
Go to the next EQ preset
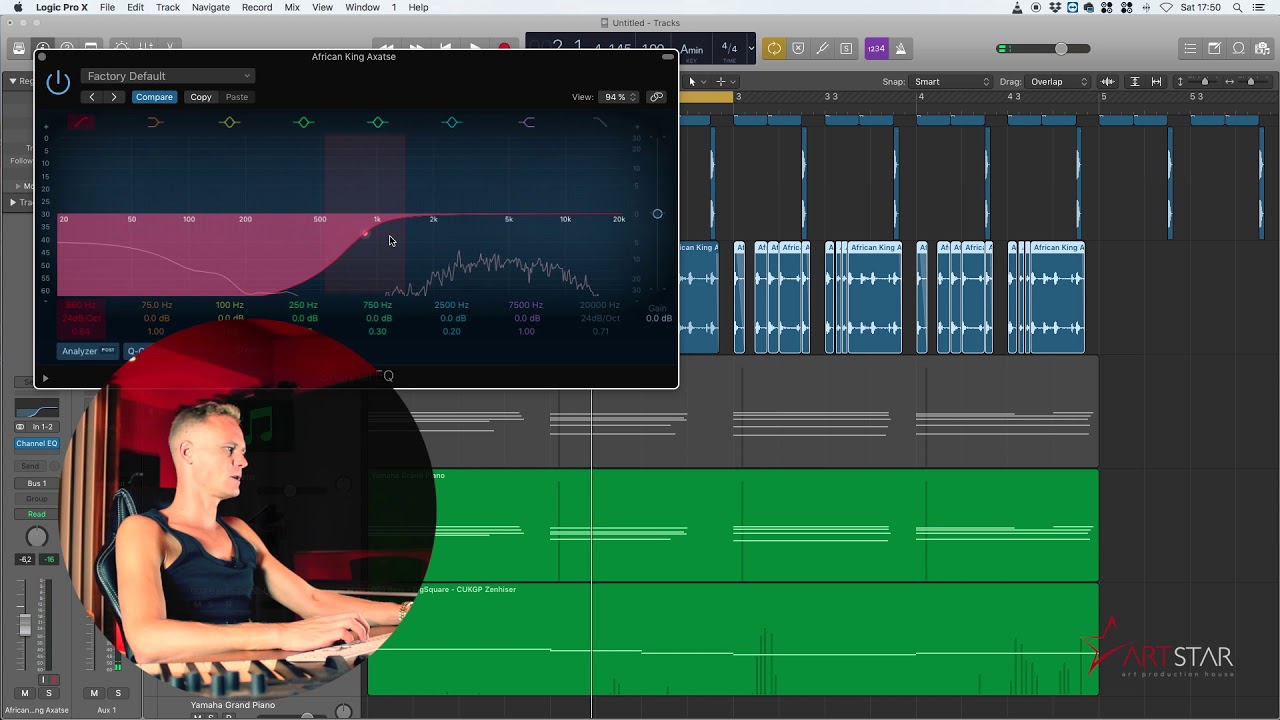pos(114,97)
